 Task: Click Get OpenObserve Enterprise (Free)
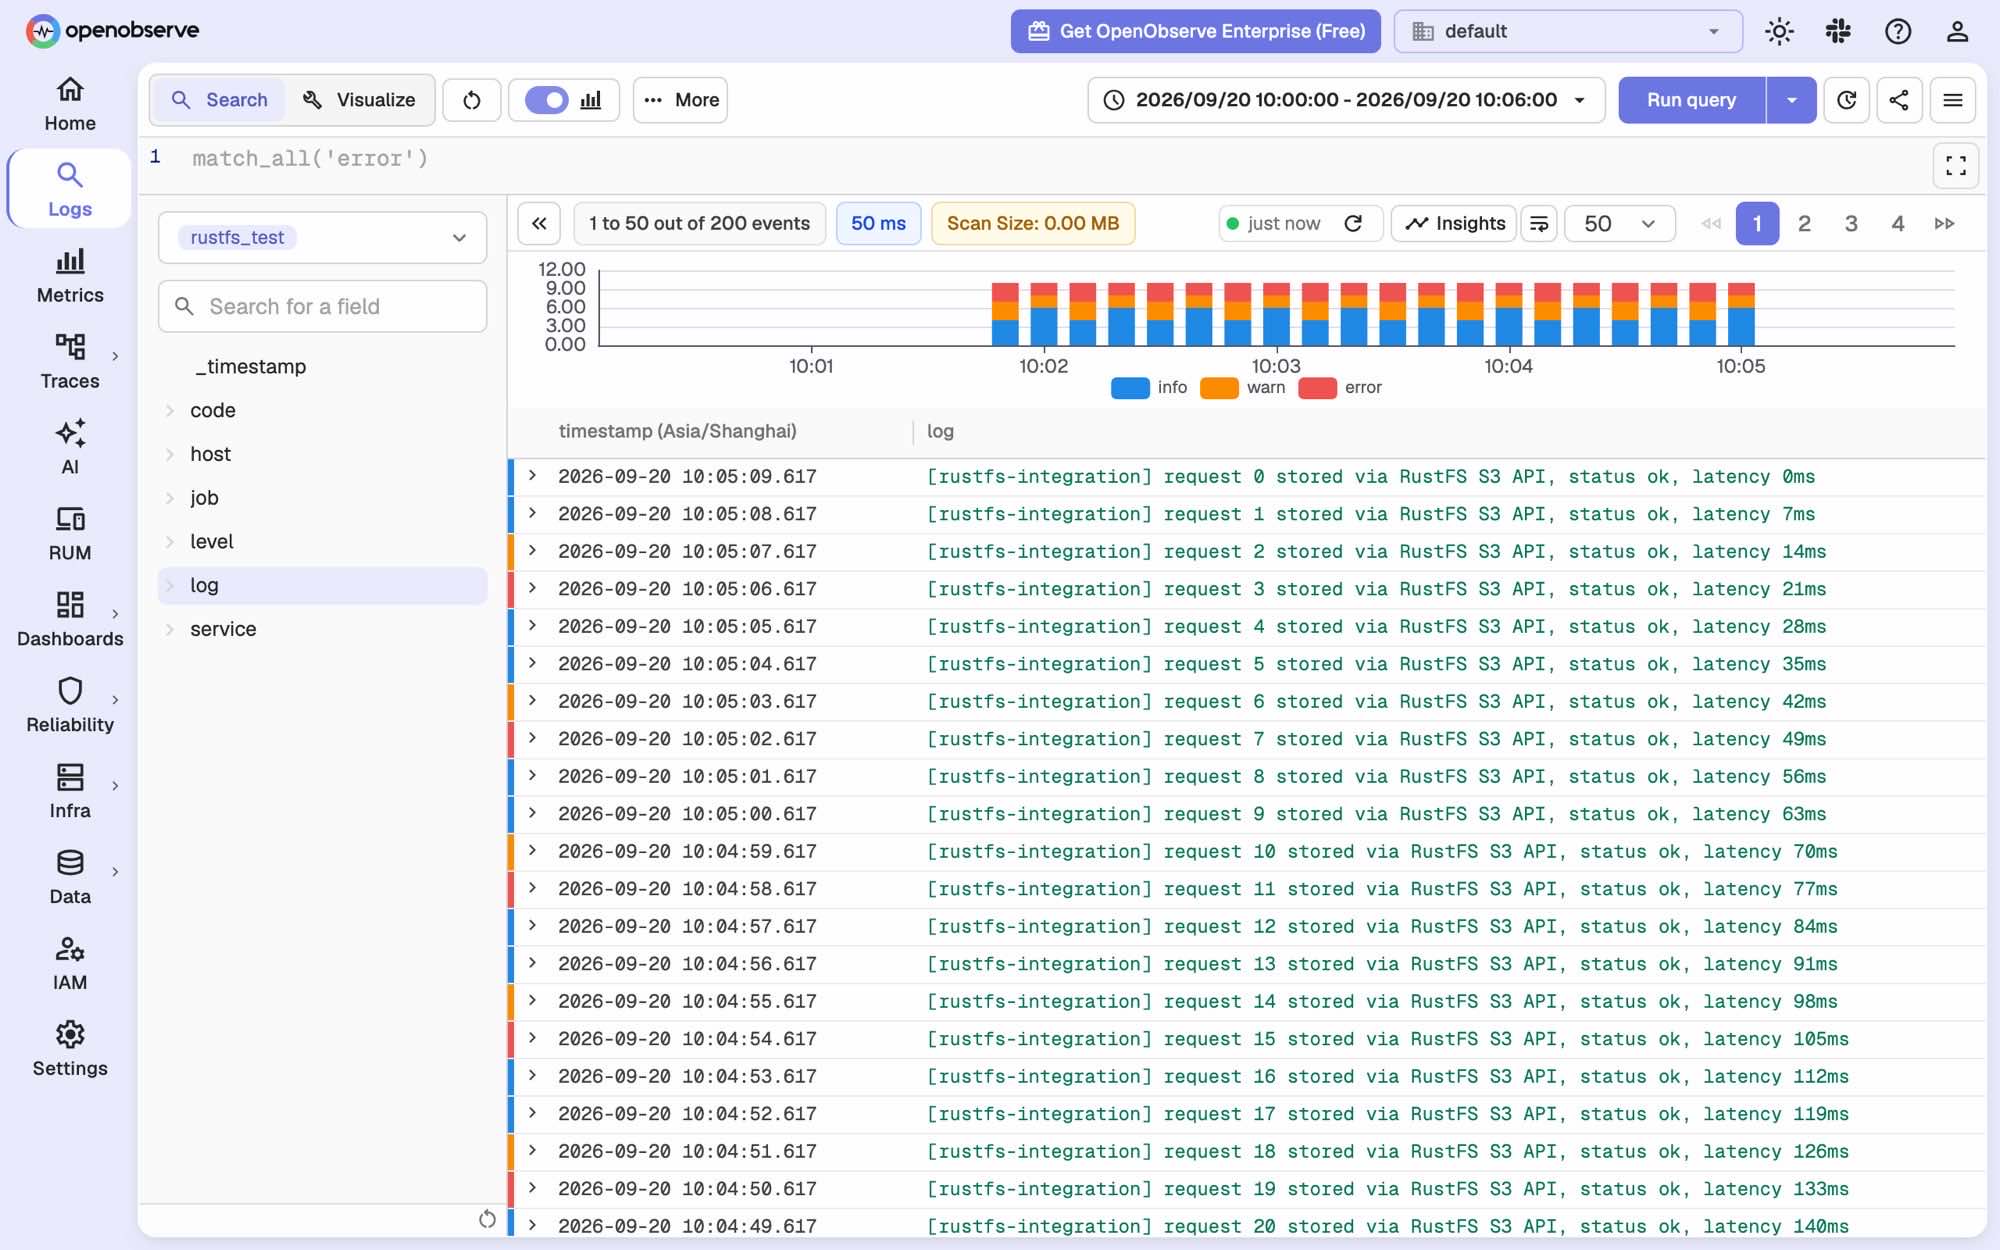pos(1196,31)
